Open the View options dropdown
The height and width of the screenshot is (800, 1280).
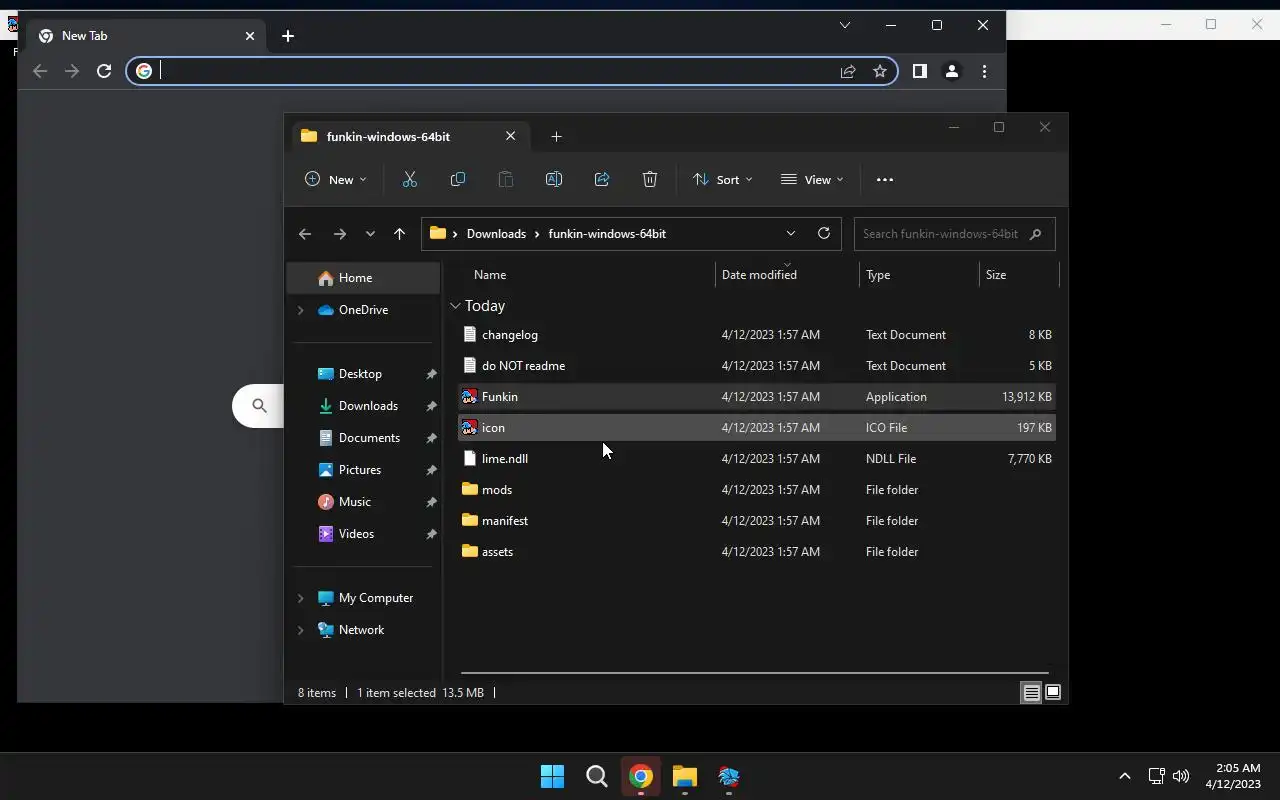coord(812,179)
